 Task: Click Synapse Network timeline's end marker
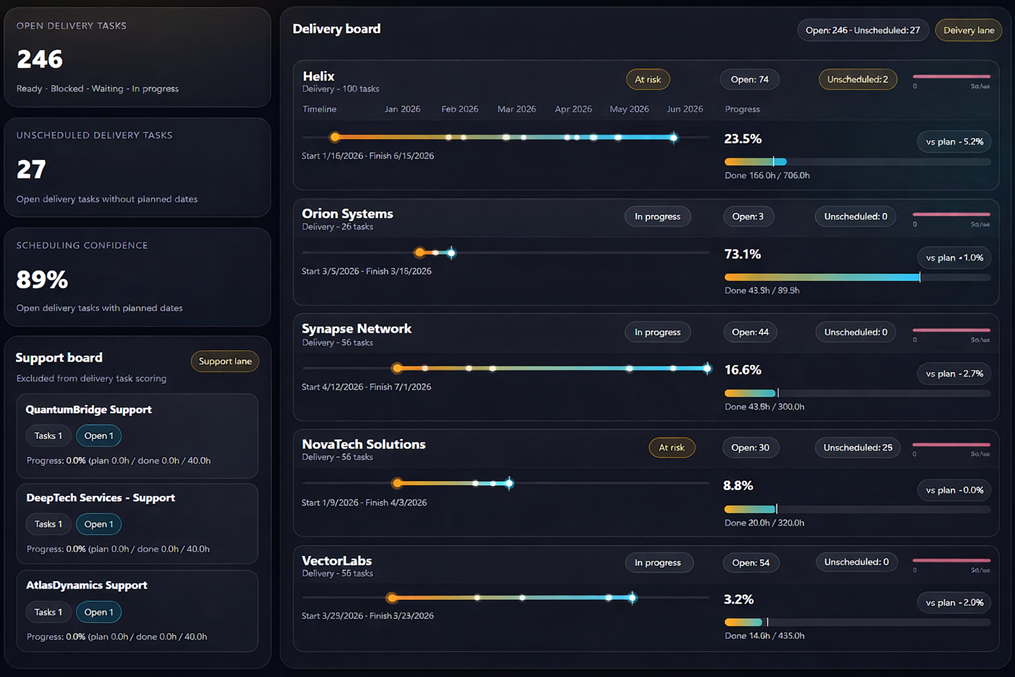pyautogui.click(x=707, y=368)
